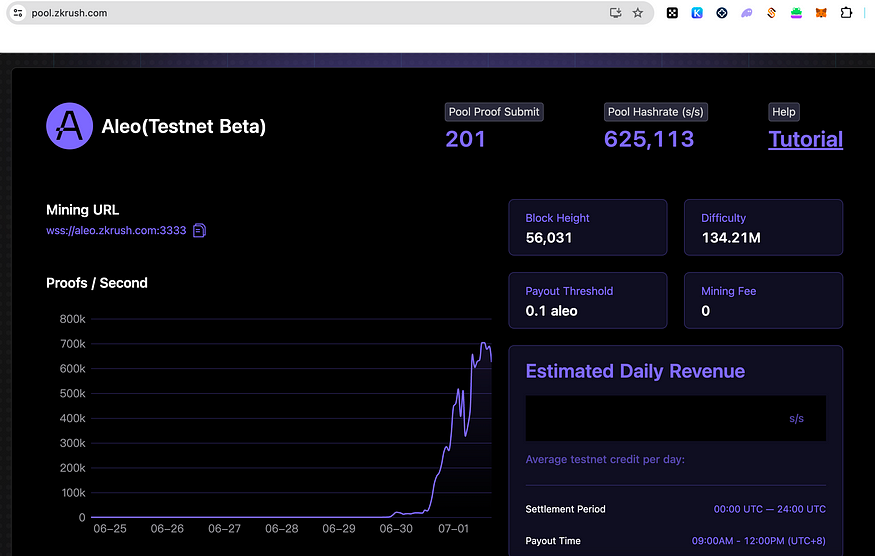875x556 pixels.
Task: Click the 0.1 aleo payout value
Action: point(551,311)
